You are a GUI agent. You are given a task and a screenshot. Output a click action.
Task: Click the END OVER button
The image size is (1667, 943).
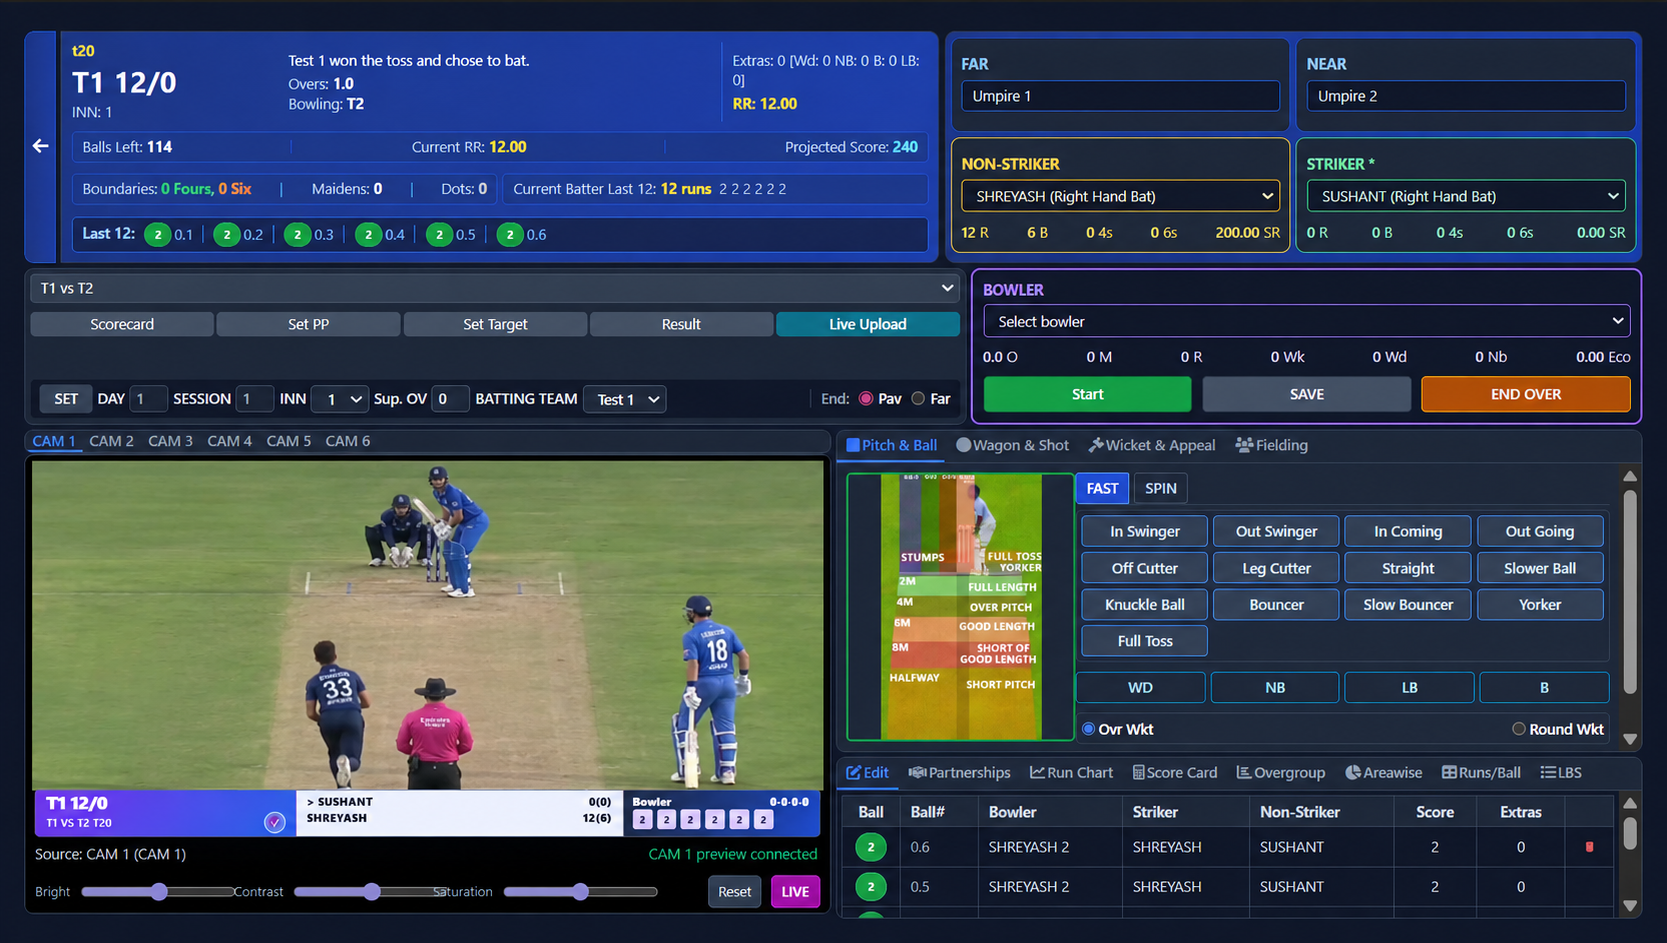pyautogui.click(x=1525, y=394)
